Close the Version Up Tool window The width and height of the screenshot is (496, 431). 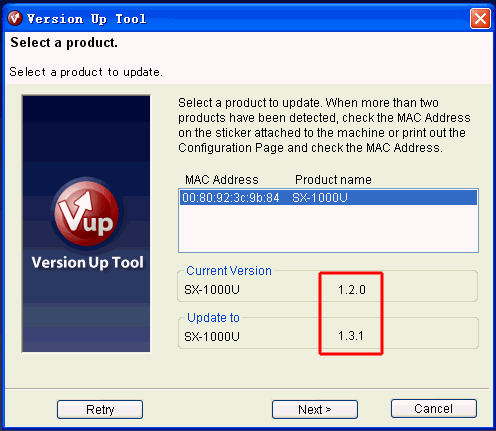point(480,19)
